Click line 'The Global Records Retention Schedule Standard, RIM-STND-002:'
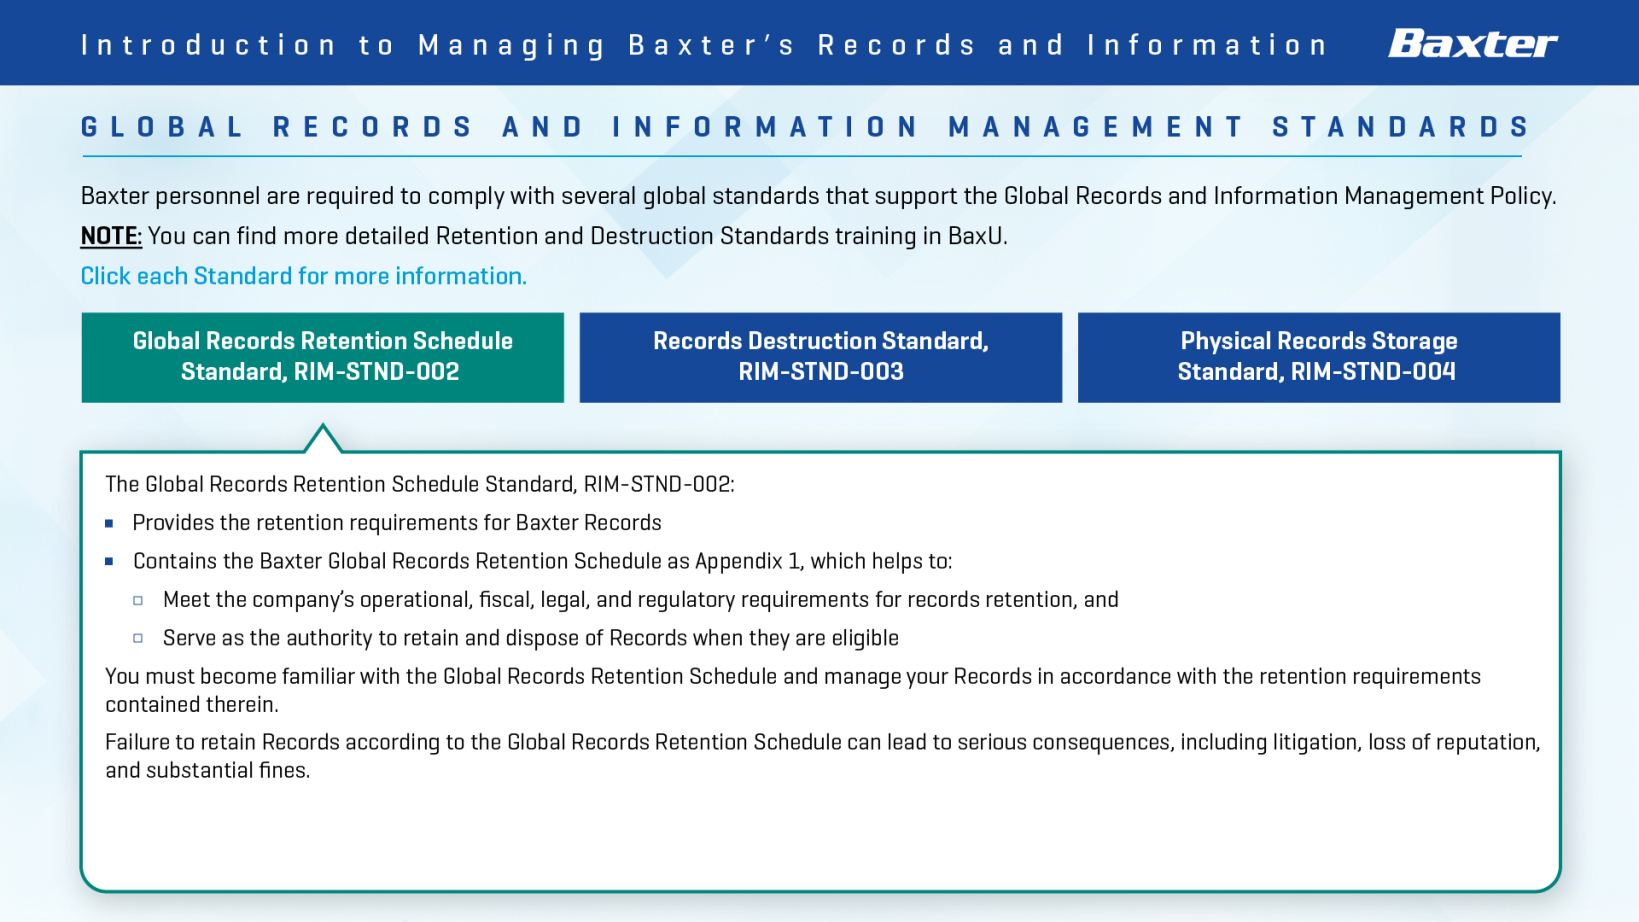 tap(420, 484)
